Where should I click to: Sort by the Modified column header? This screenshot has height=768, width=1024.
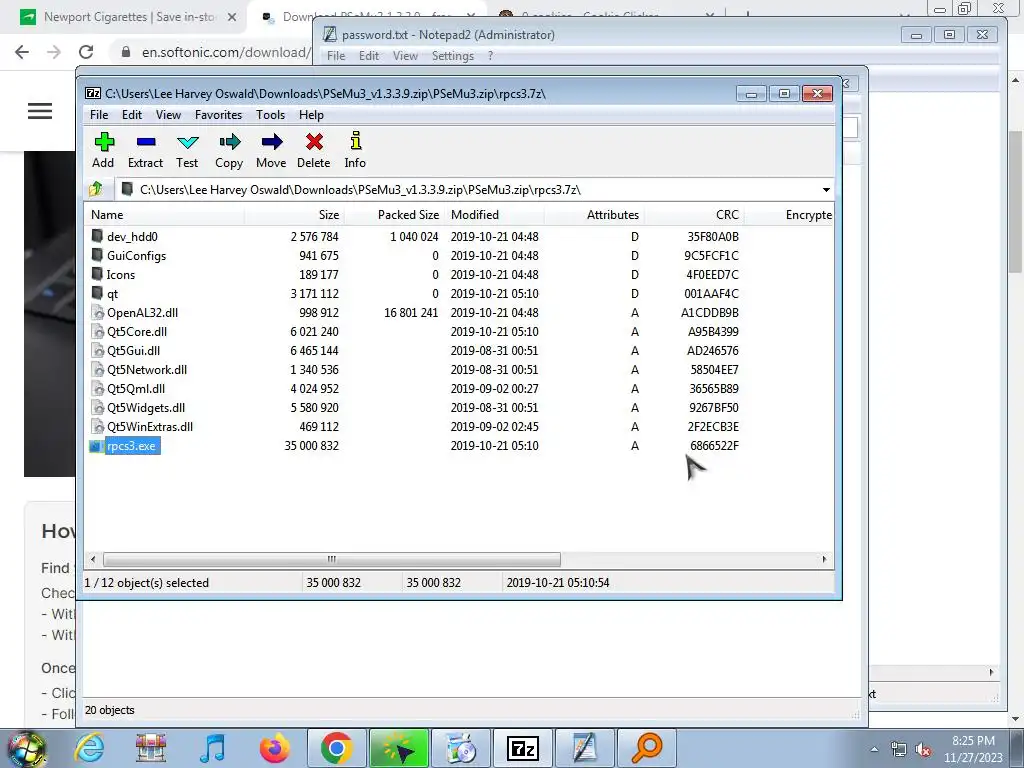pyautogui.click(x=494, y=215)
